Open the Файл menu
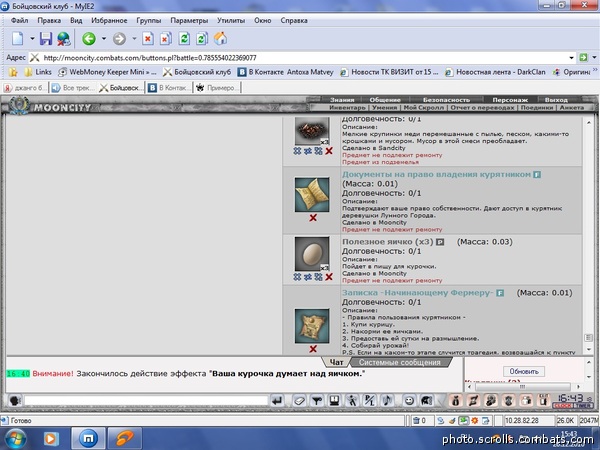600x450 pixels. 20,21
